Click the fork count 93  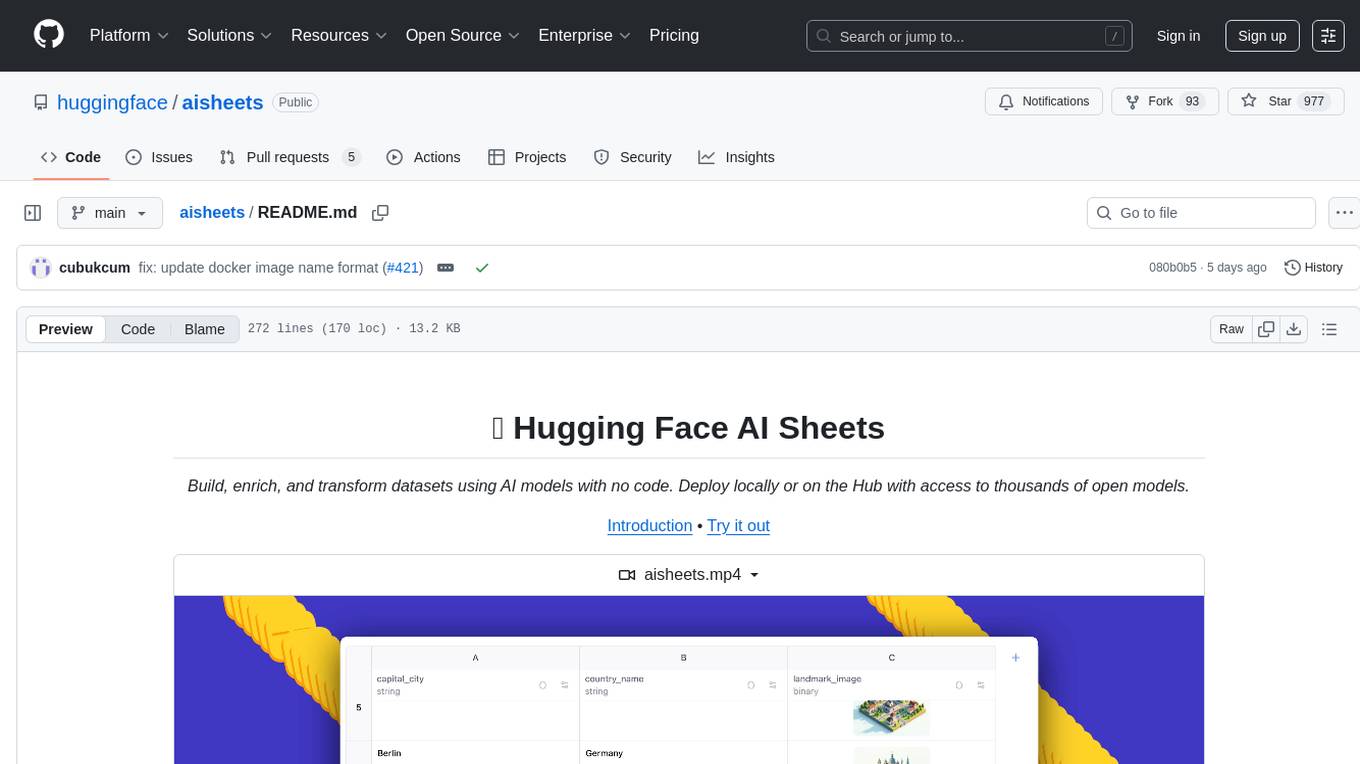pyautogui.click(x=1192, y=101)
